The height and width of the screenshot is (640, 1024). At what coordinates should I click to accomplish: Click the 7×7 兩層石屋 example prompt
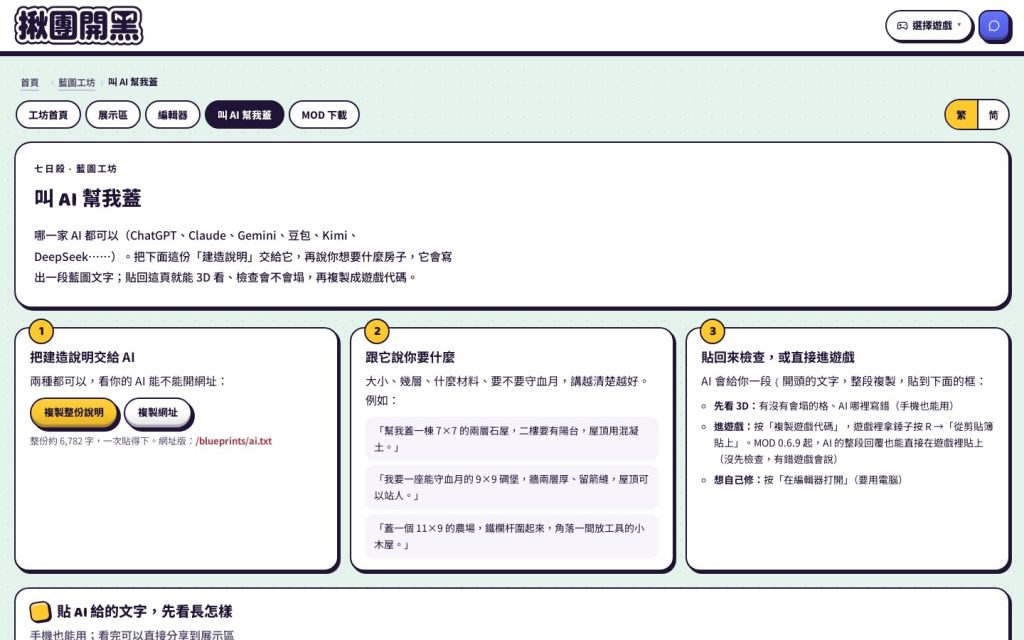pos(511,439)
